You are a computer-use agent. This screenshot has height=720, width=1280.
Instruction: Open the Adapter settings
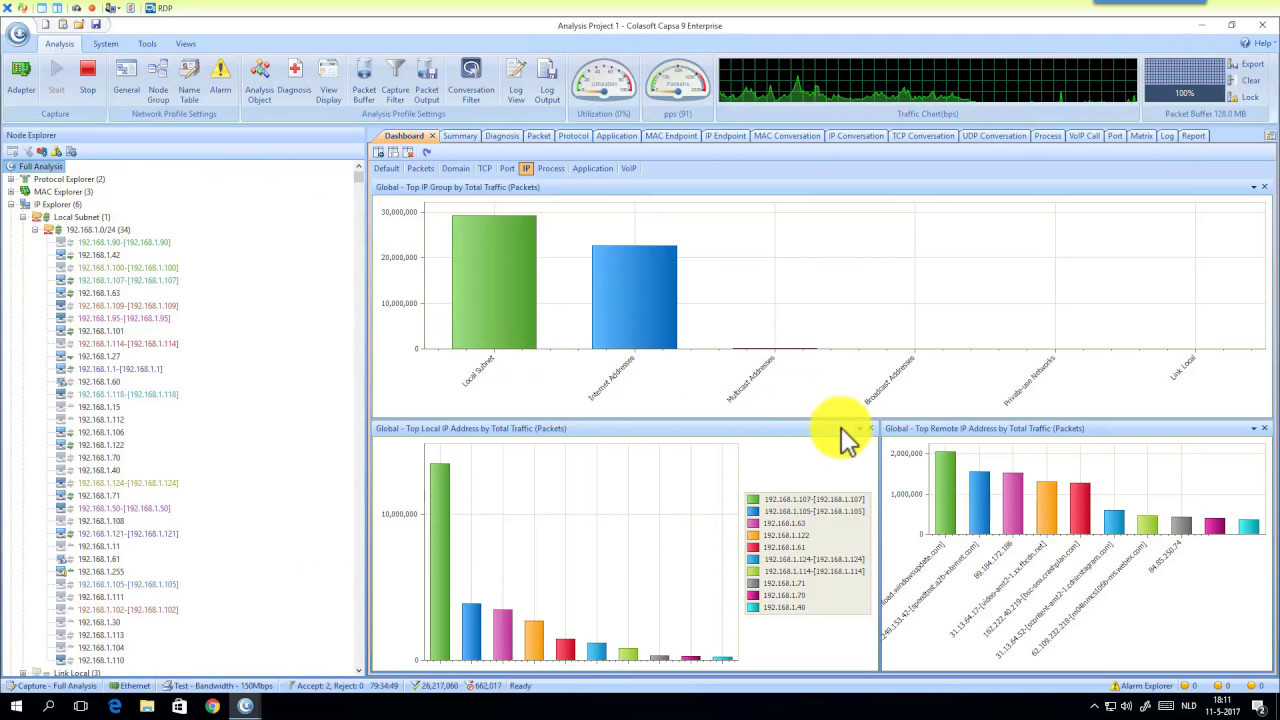[21, 78]
